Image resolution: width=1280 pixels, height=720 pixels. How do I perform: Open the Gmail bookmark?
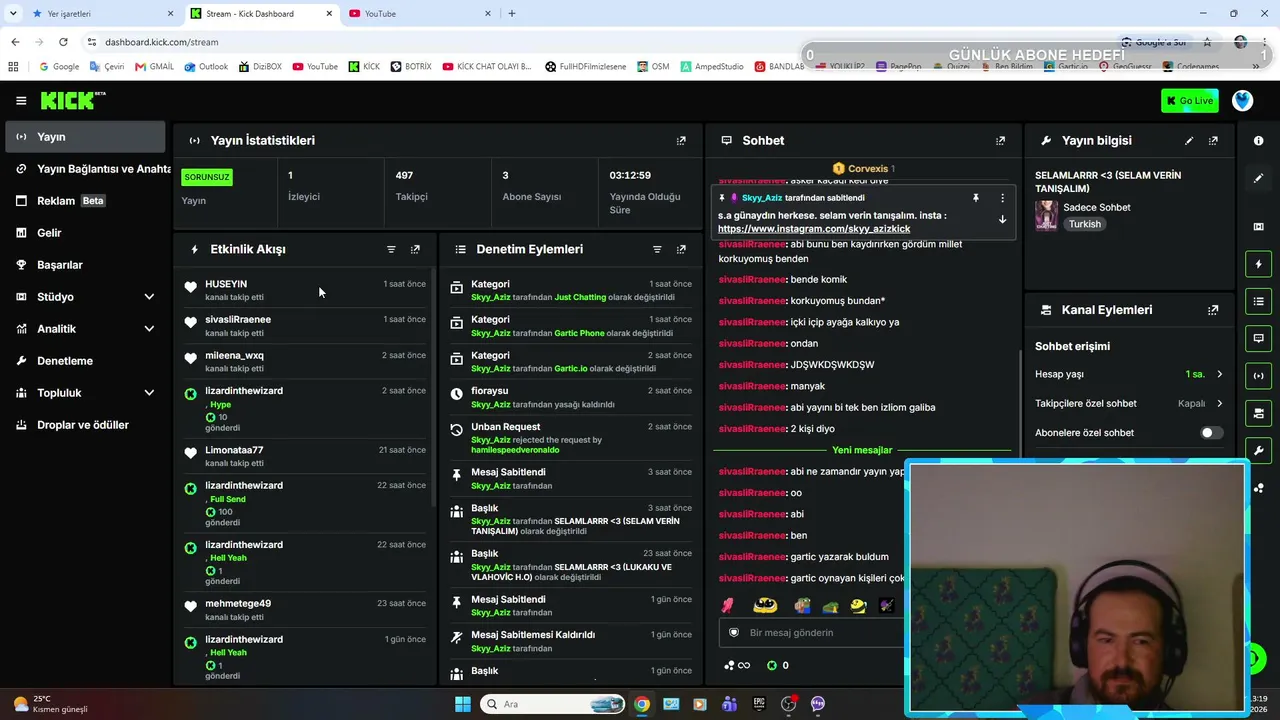[154, 67]
